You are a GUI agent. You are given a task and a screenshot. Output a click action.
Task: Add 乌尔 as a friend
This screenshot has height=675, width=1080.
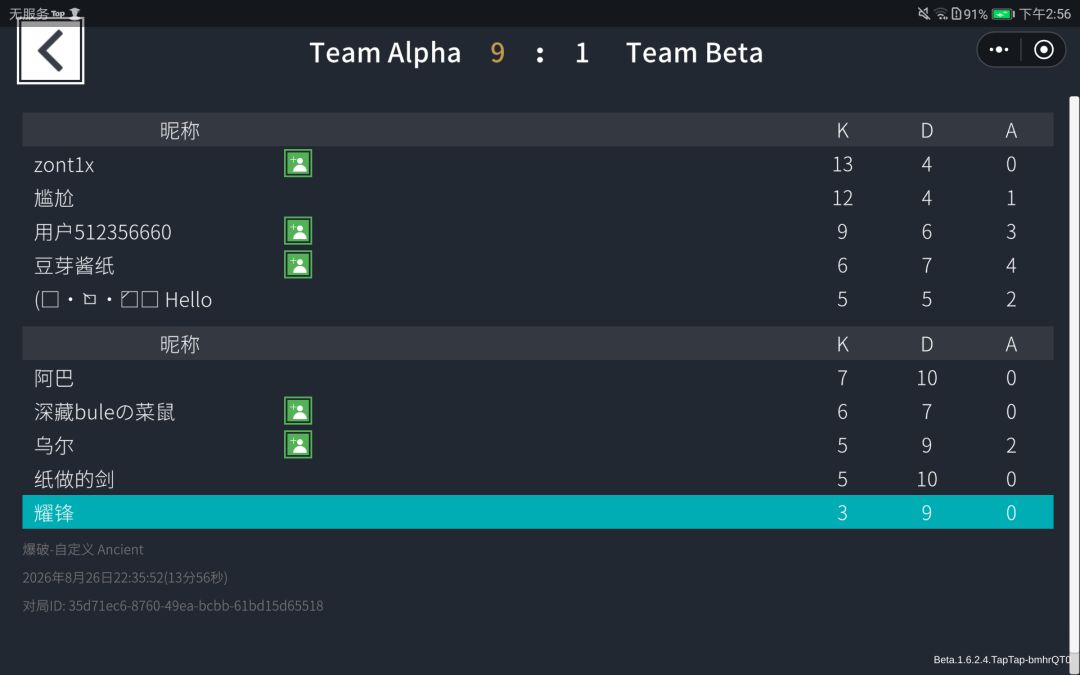pyautogui.click(x=298, y=444)
